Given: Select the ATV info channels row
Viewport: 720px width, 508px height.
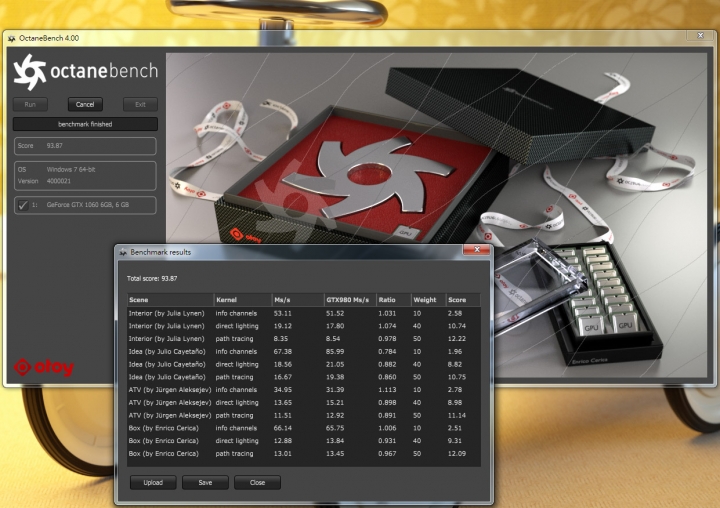Looking at the screenshot, I should click(304, 389).
